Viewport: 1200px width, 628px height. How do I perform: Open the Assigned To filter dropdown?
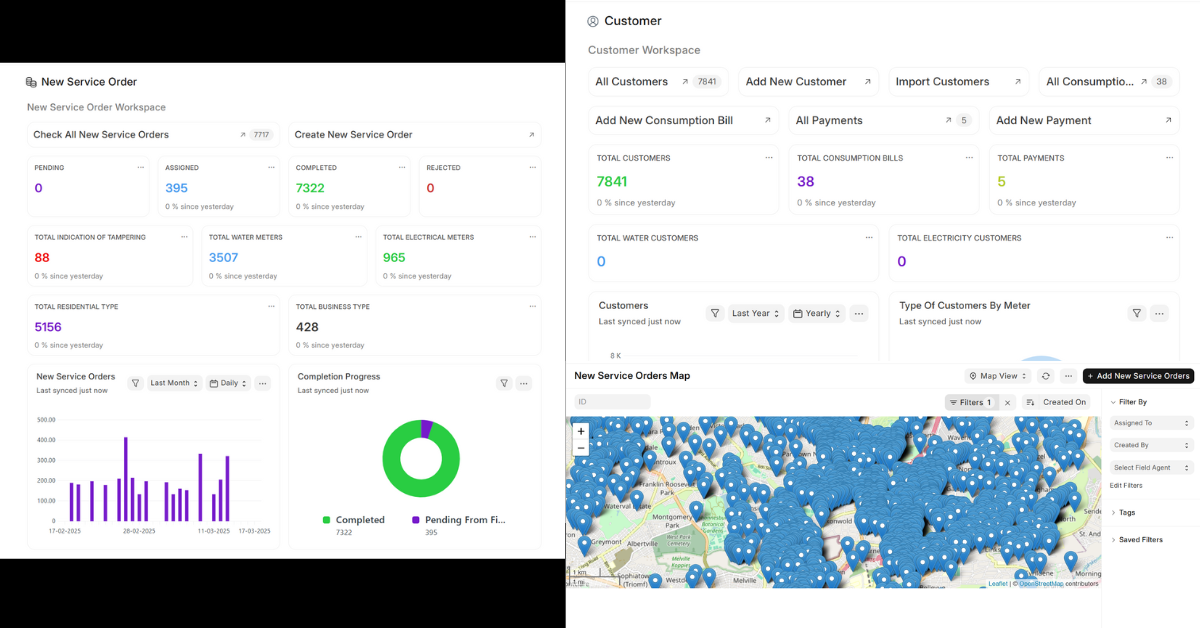pos(1152,423)
